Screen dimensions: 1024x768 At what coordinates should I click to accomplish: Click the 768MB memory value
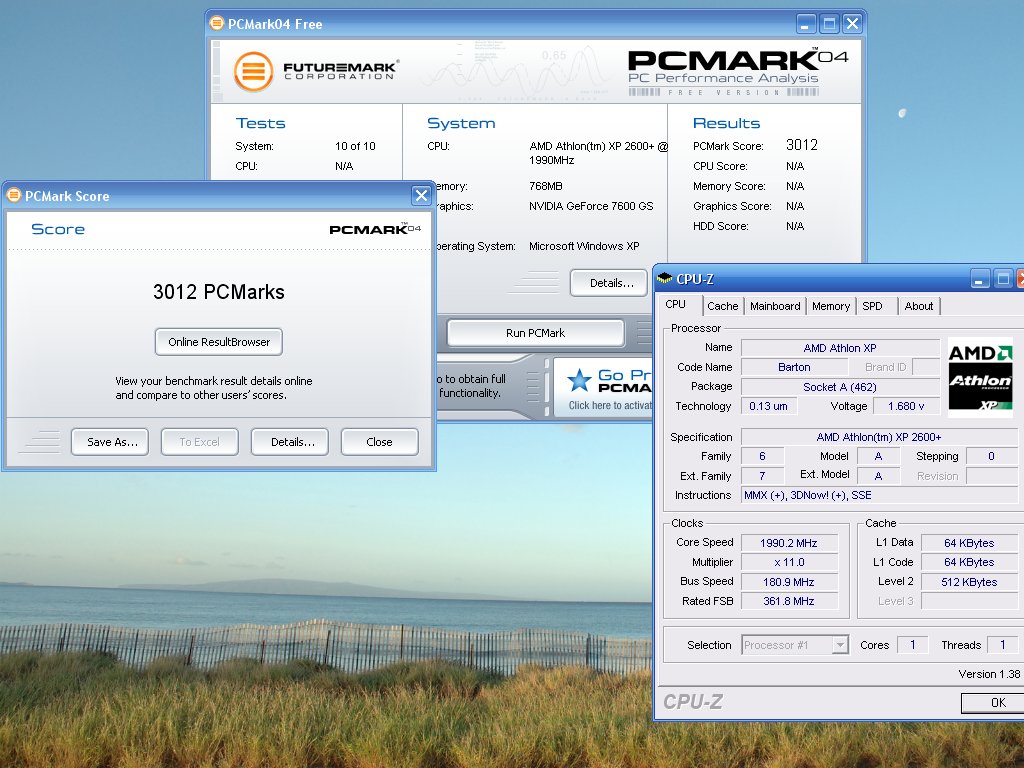pos(546,186)
